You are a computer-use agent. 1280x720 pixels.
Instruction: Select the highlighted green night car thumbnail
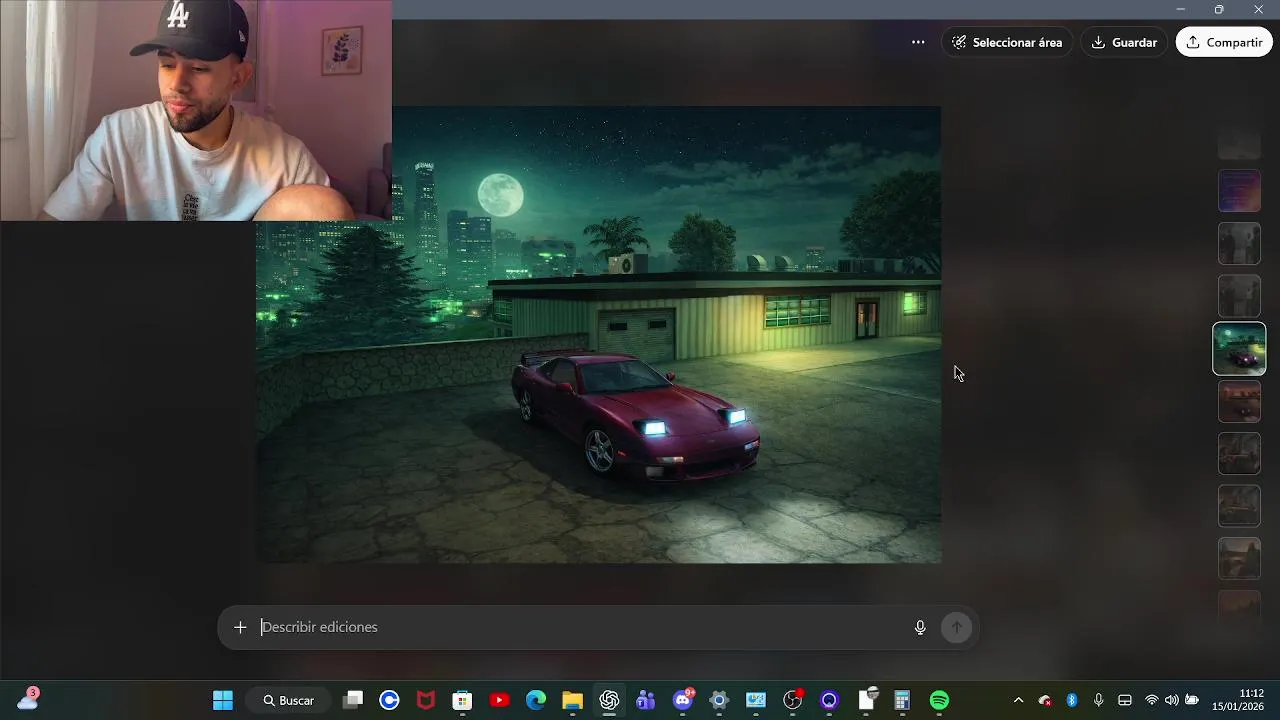[1239, 348]
